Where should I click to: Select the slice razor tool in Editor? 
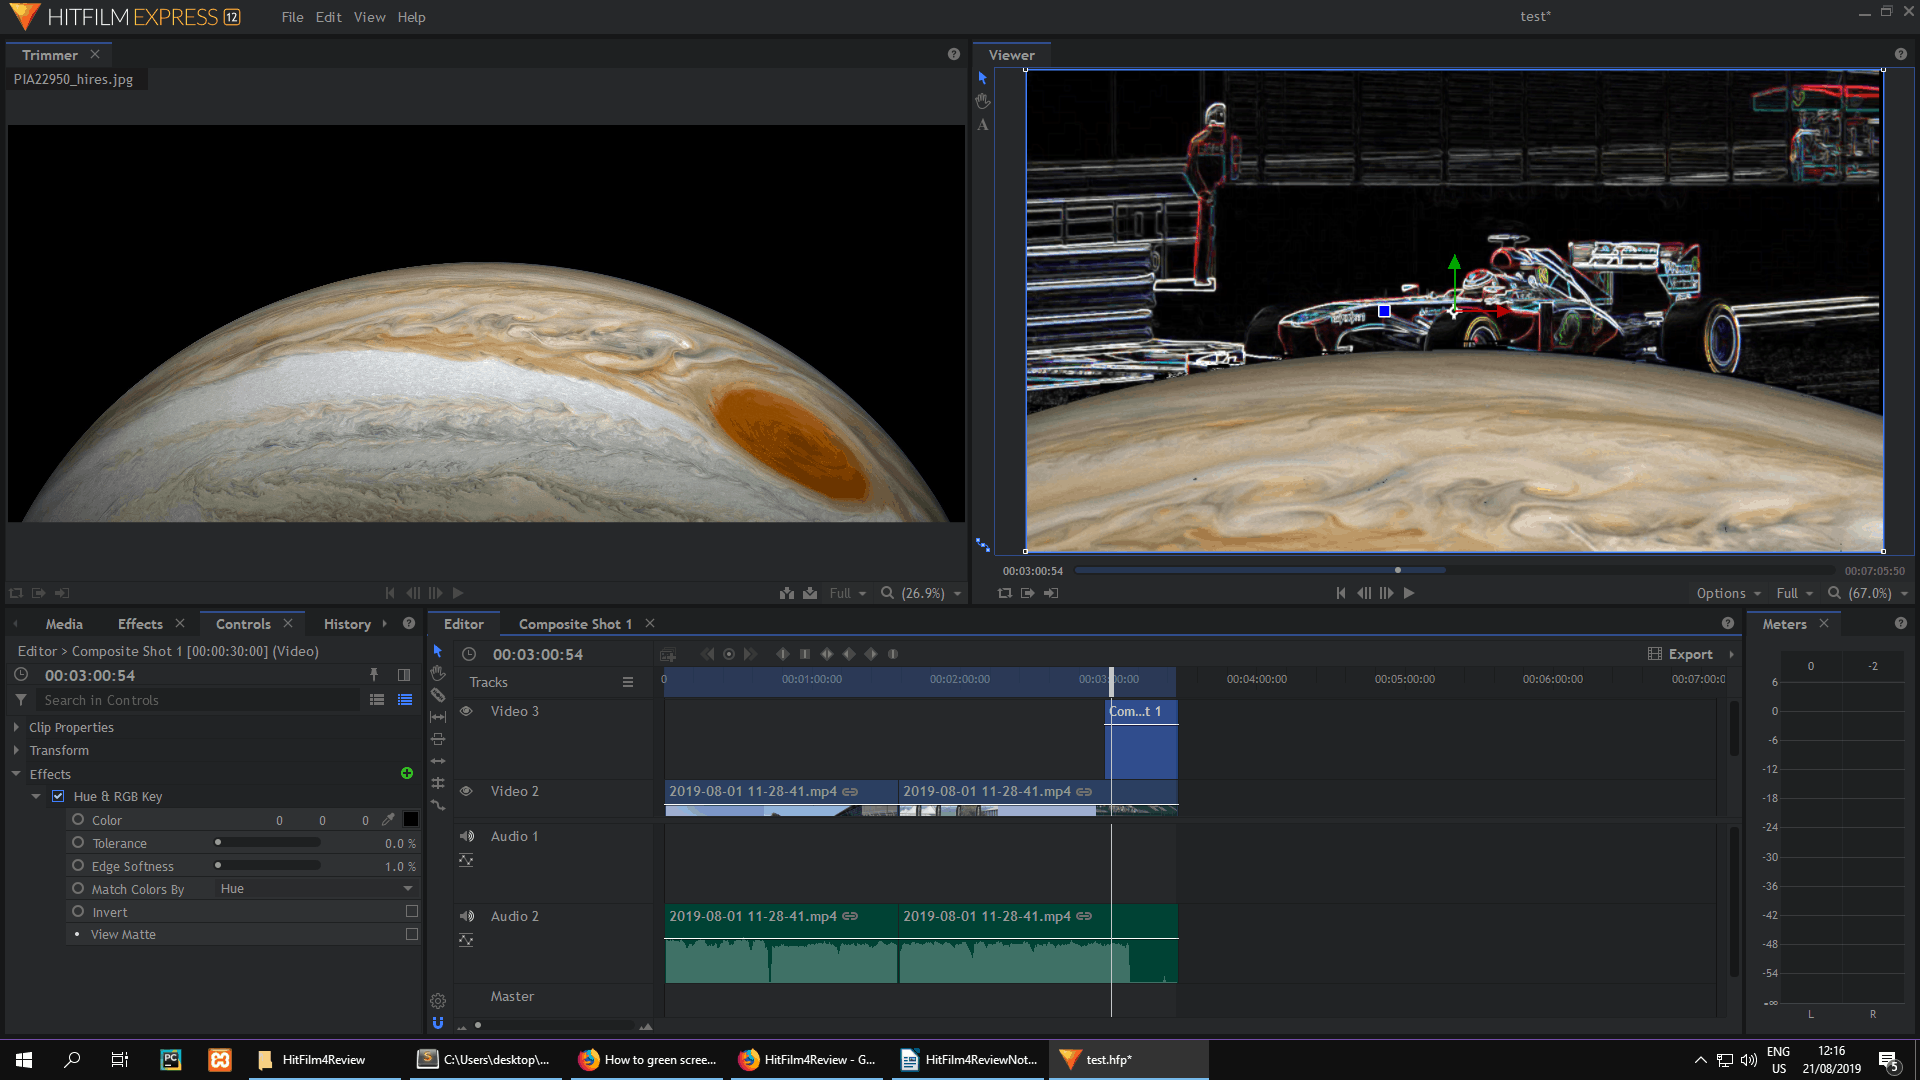coord(438,695)
